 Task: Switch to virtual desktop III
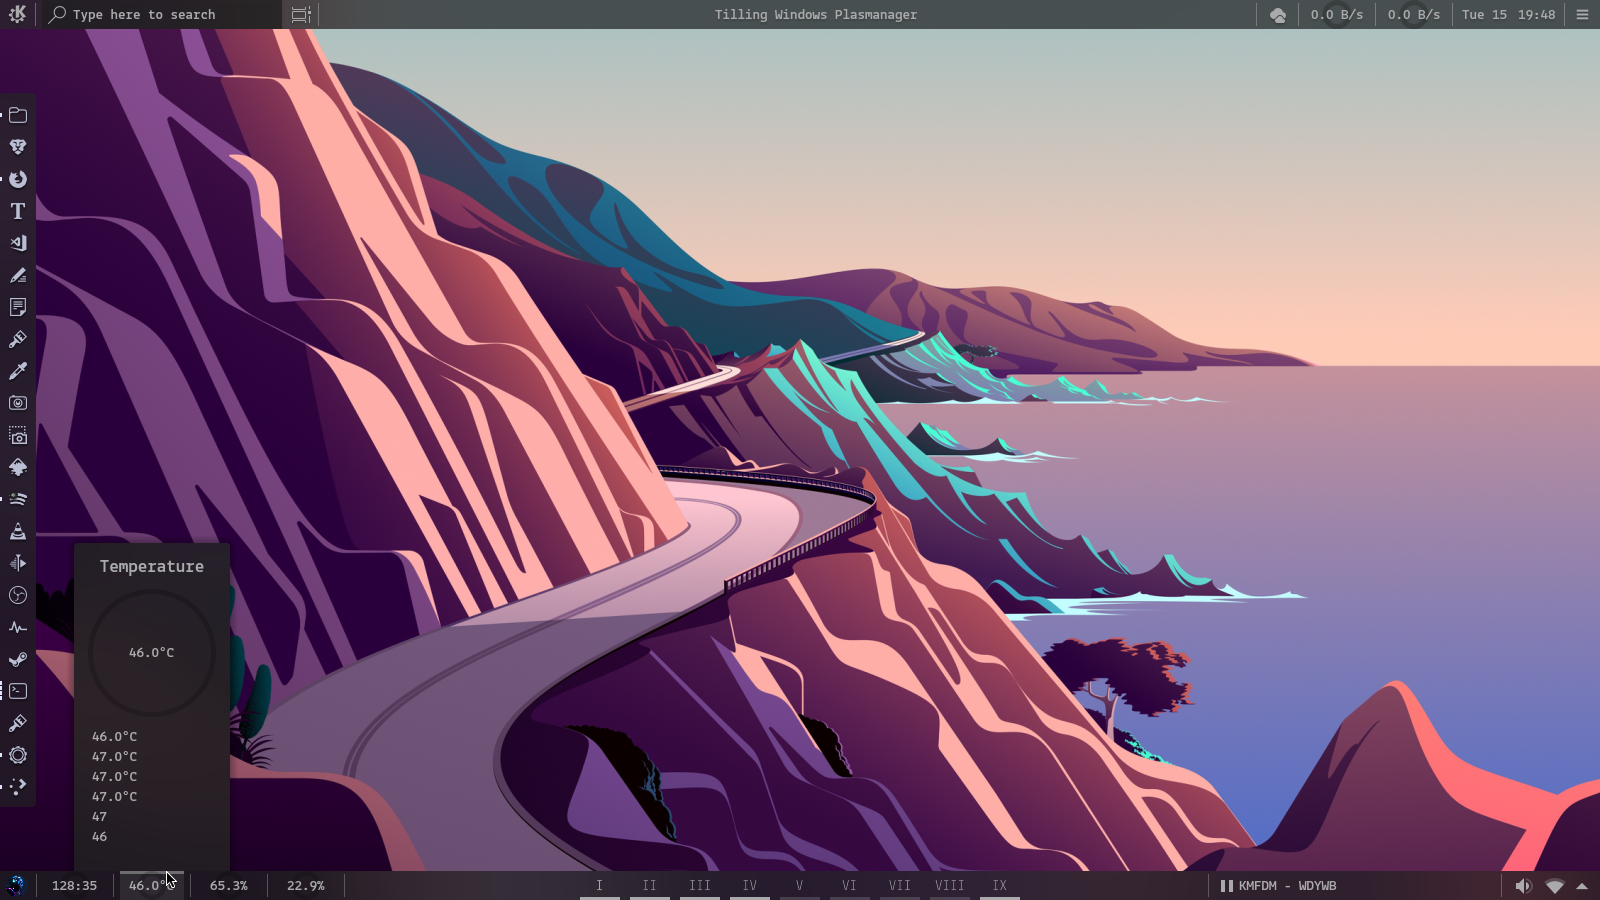click(700, 886)
